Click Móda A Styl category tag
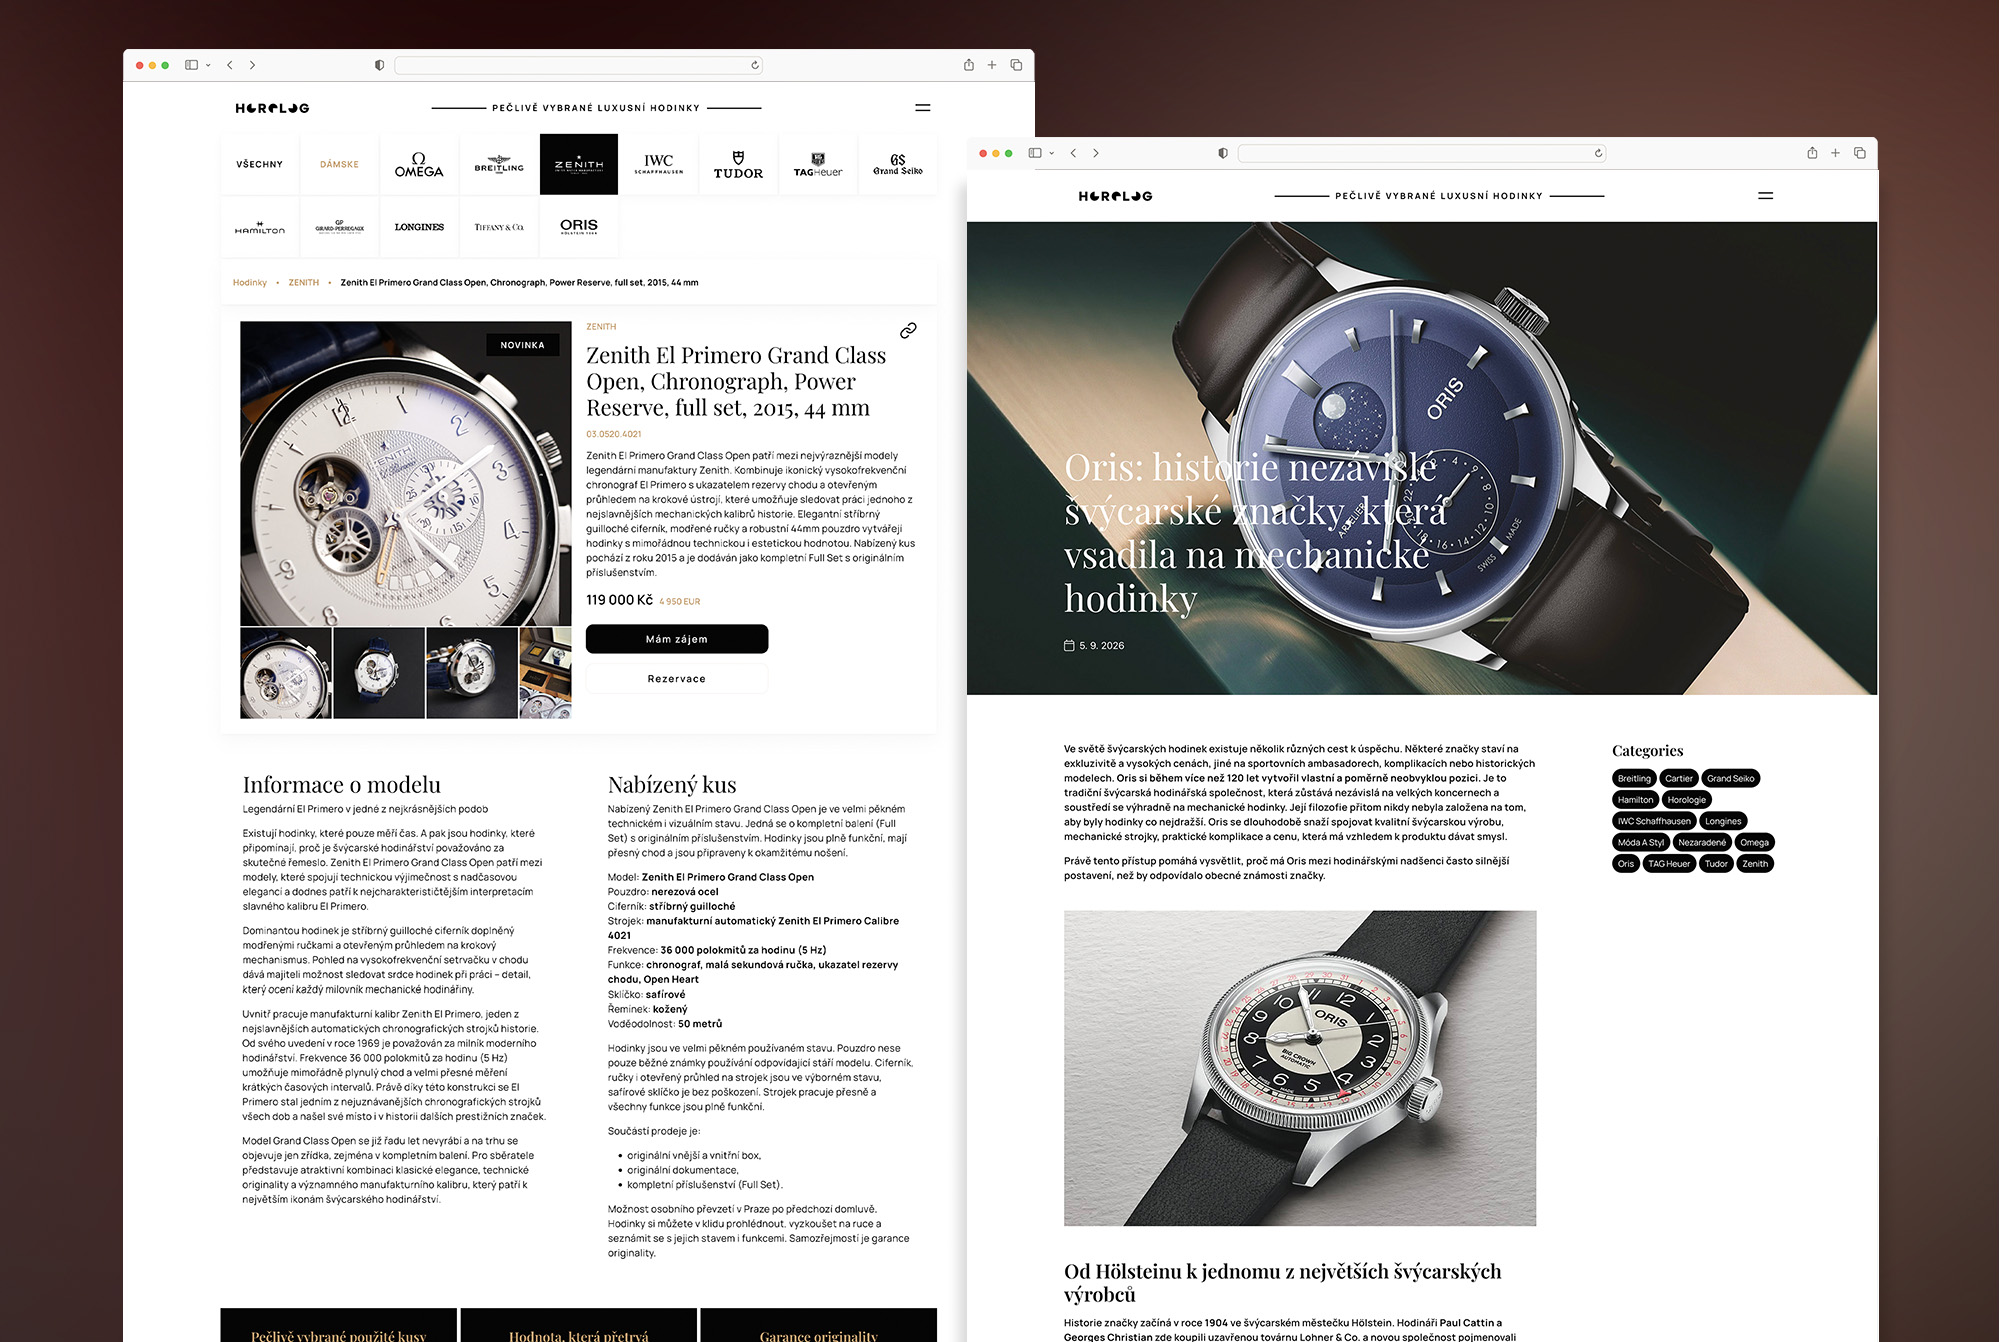The width and height of the screenshot is (2000, 1342). pyautogui.click(x=1641, y=843)
